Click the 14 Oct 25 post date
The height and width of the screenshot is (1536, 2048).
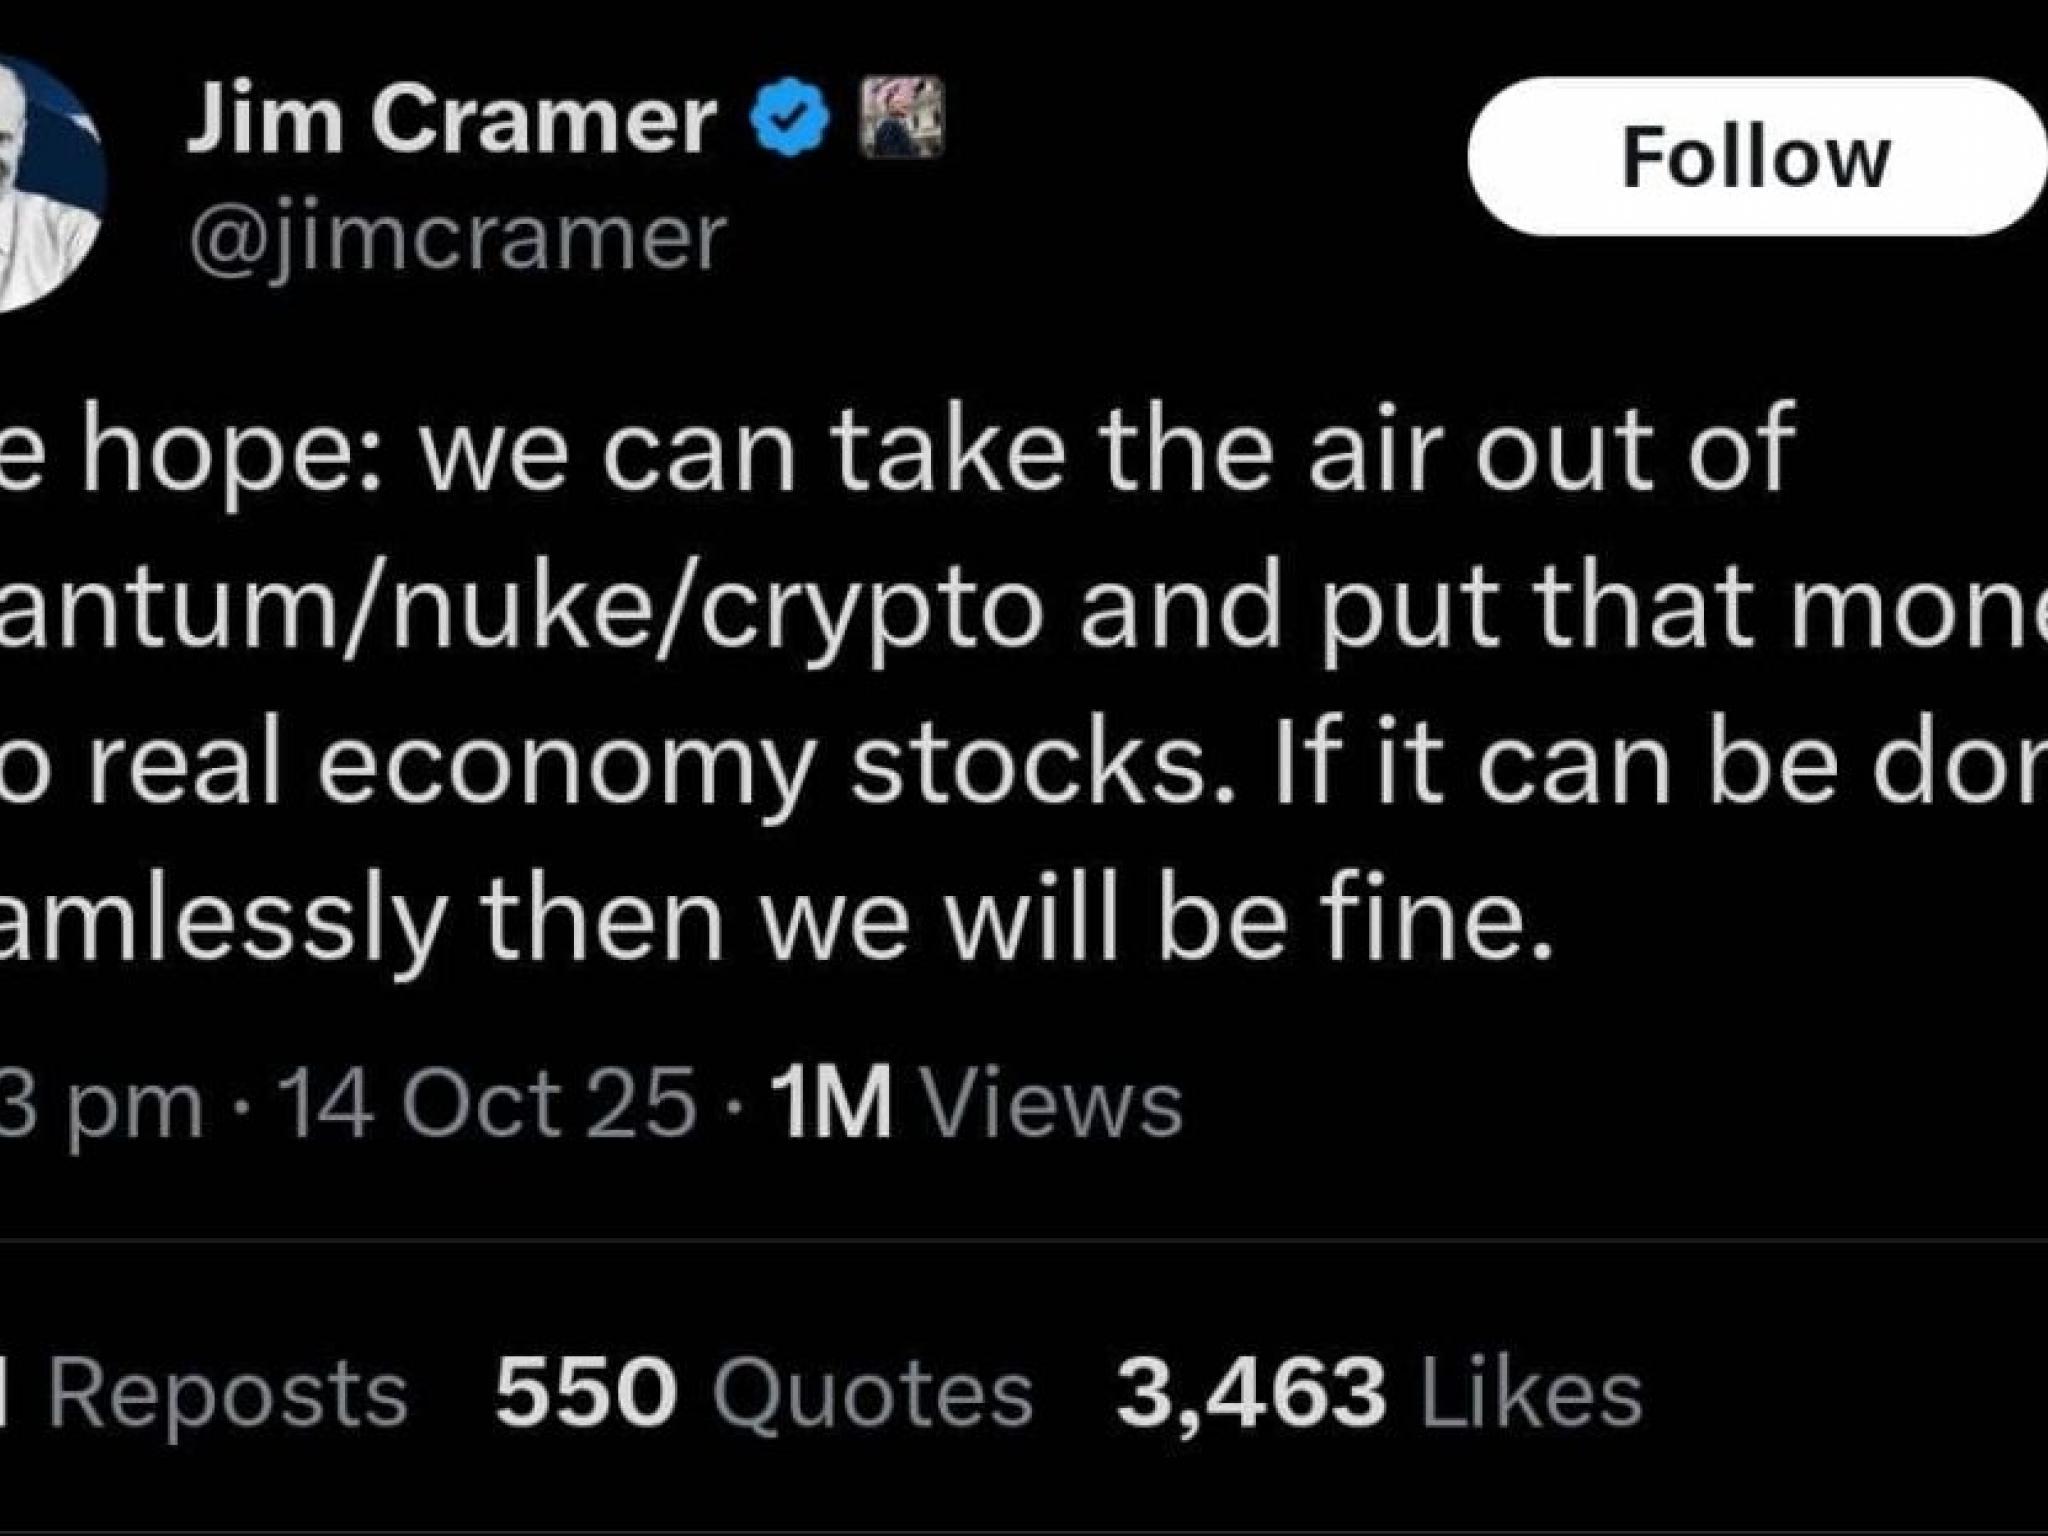[x=490, y=1104]
